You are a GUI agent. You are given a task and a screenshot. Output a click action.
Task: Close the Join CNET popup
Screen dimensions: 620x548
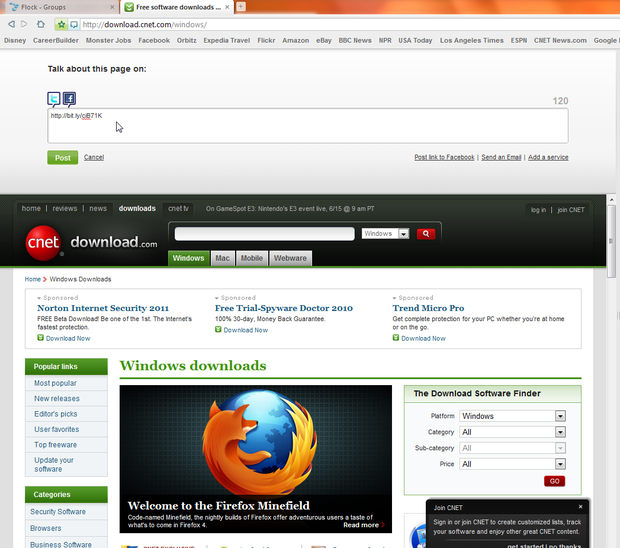pos(580,507)
